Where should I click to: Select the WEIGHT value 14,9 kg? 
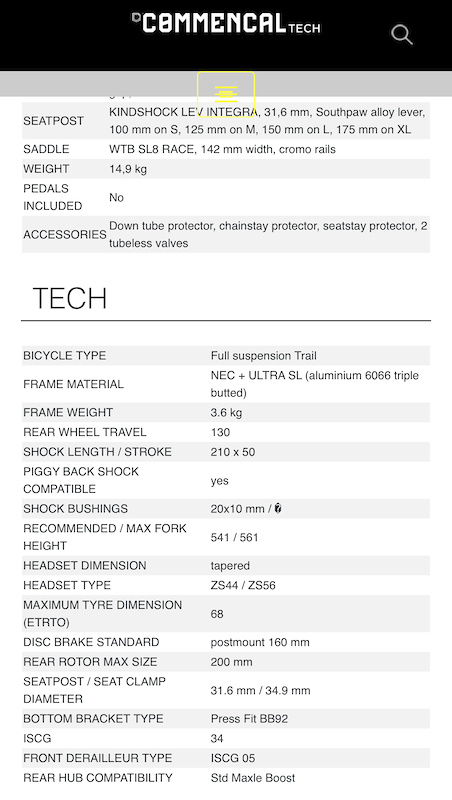click(128, 169)
